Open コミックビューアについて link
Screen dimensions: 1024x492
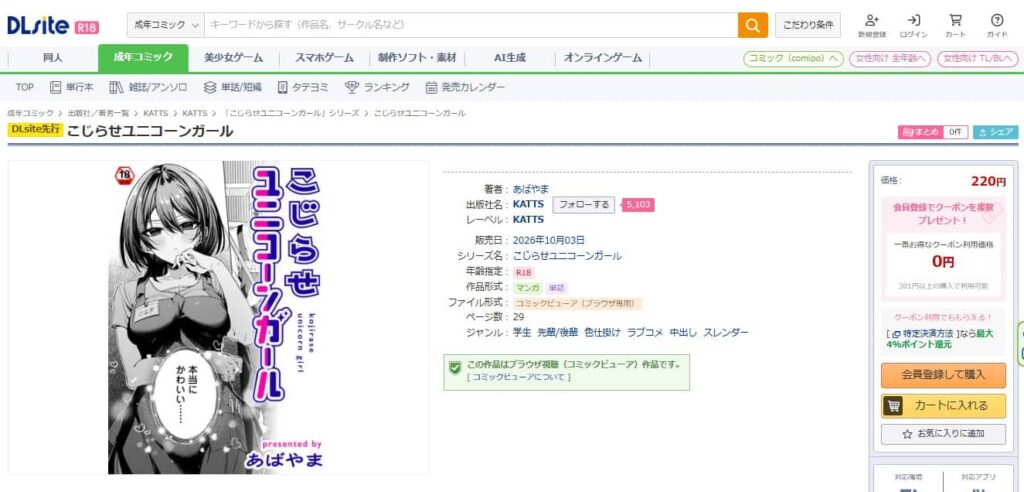(519, 377)
